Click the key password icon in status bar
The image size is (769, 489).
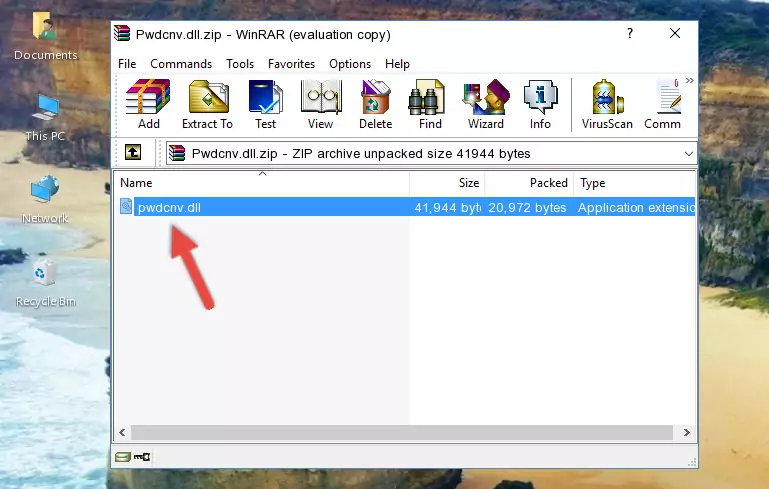142,457
